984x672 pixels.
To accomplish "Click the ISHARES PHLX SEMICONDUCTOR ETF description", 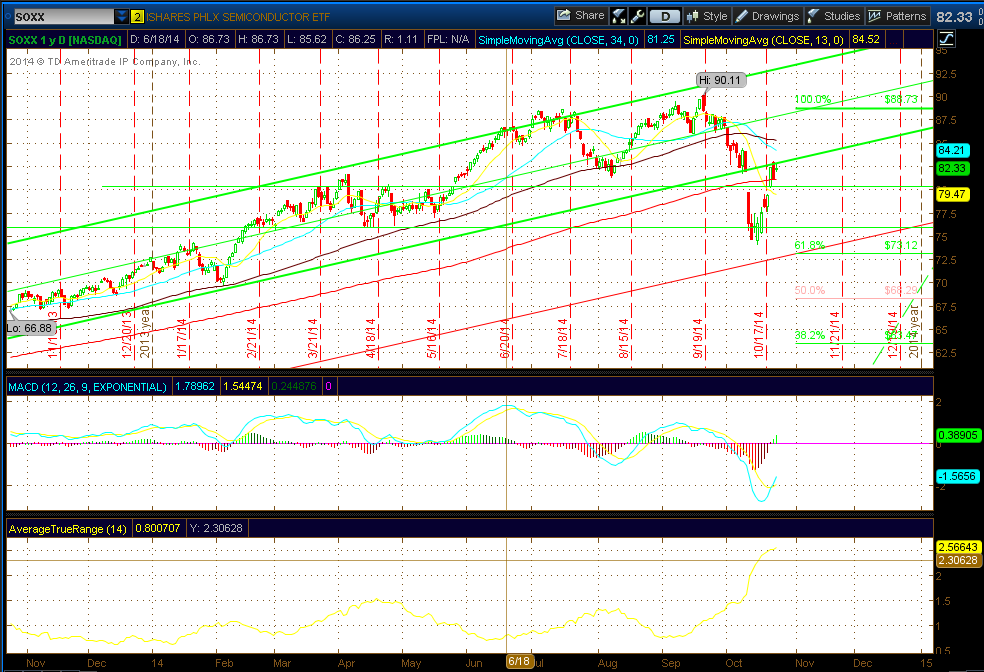I will click(x=238, y=17).
